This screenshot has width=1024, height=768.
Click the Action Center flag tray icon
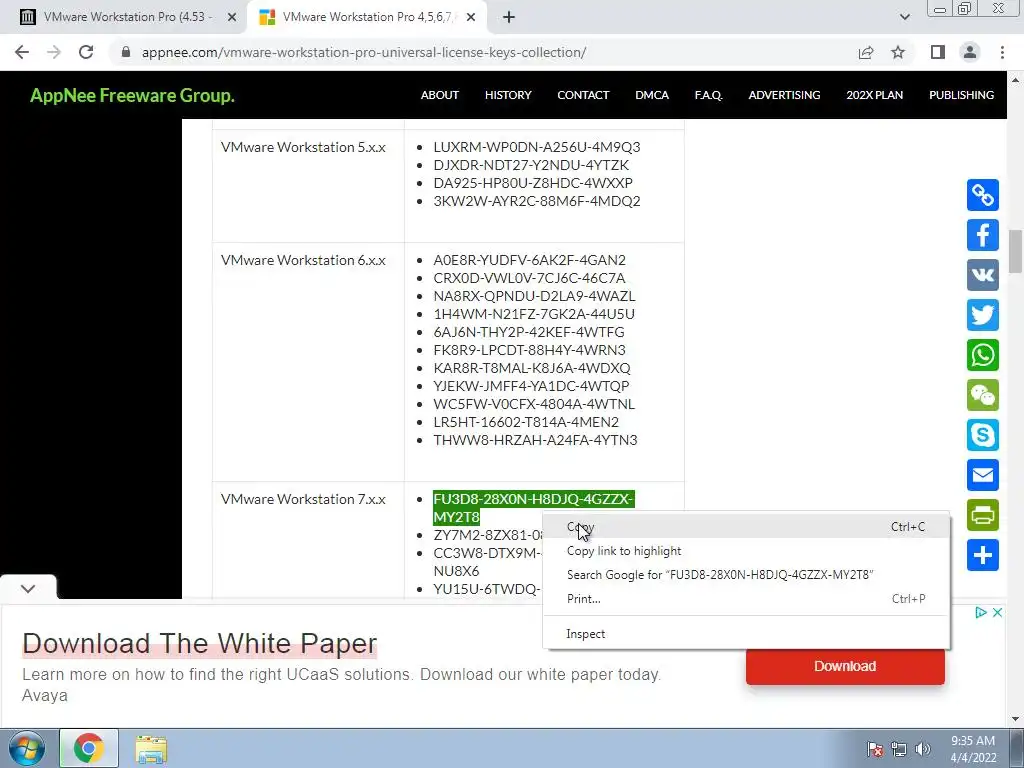875,749
